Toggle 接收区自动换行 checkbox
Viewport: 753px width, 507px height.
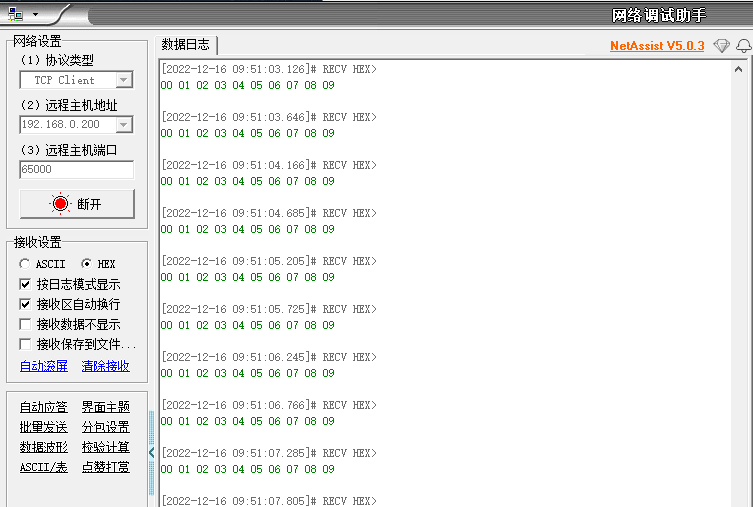point(26,304)
